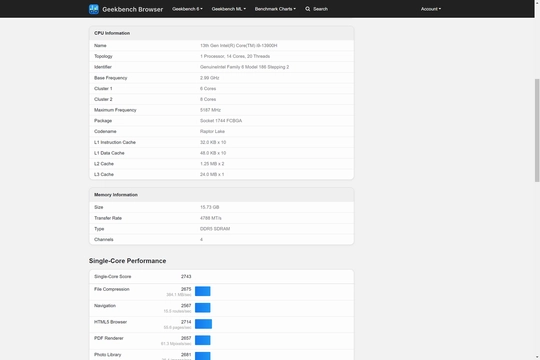Click the CPU Information section header
The height and width of the screenshot is (360, 540).
[x=221, y=33]
